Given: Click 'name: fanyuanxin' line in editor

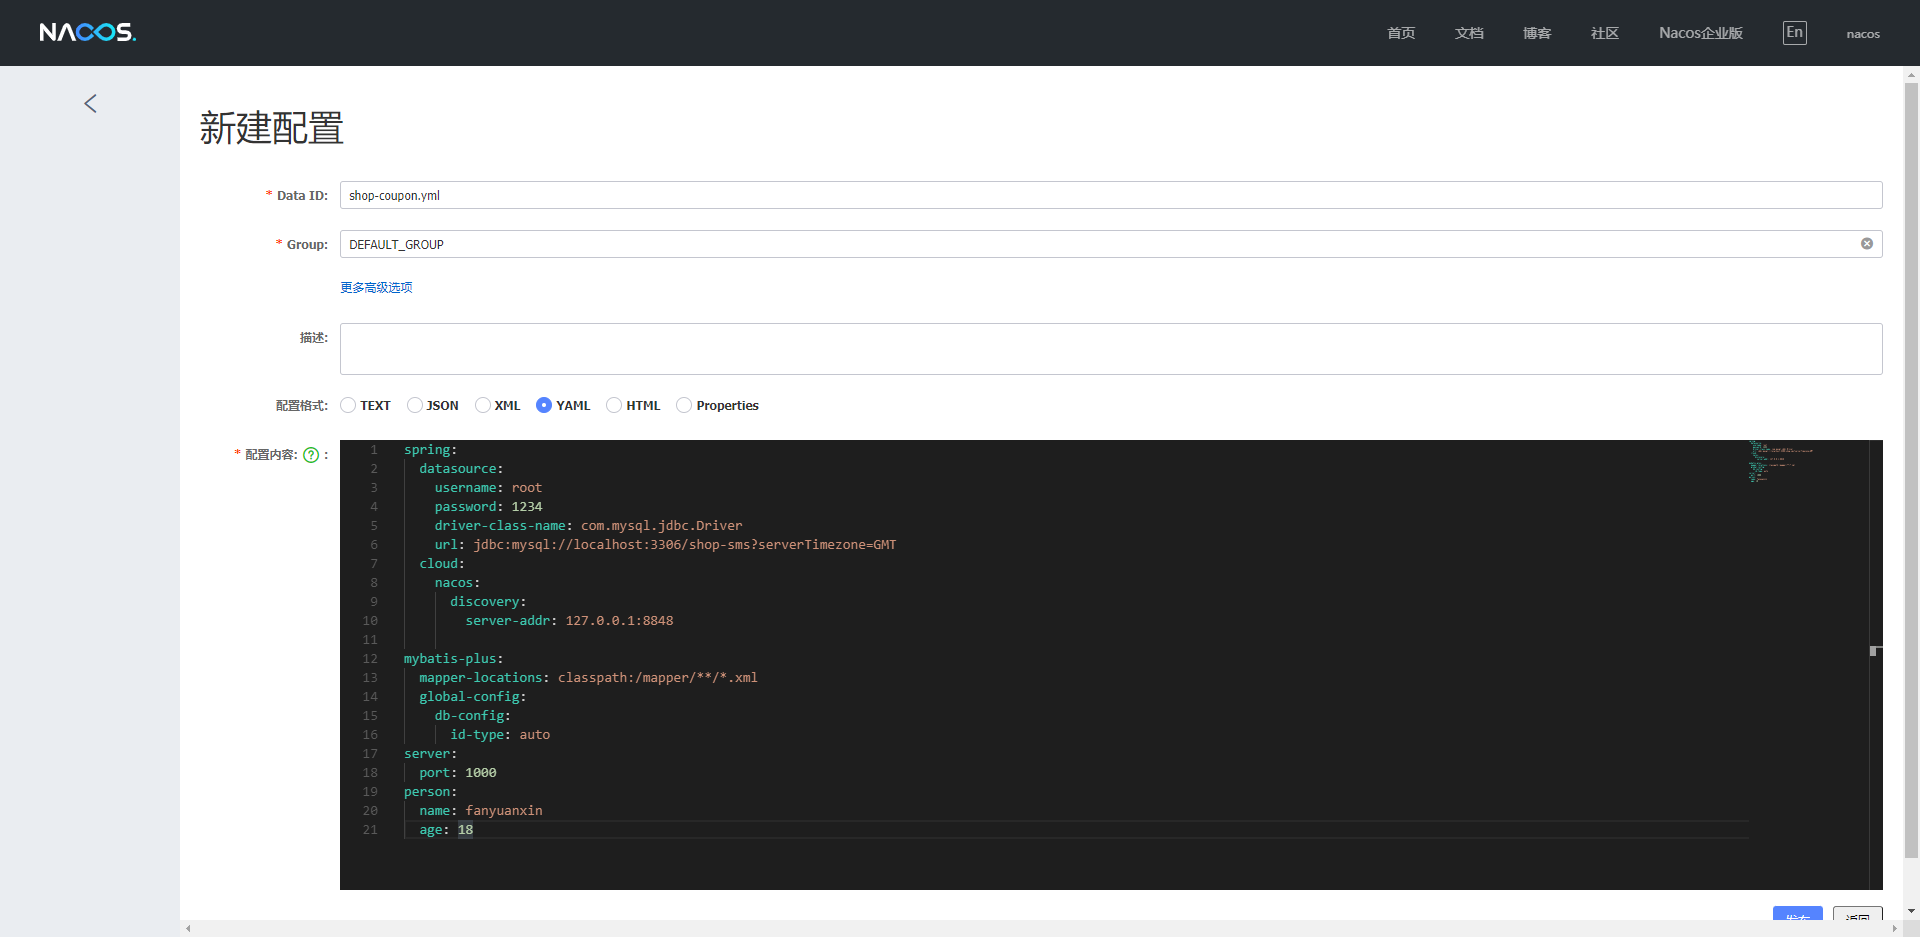Looking at the screenshot, I should 480,811.
